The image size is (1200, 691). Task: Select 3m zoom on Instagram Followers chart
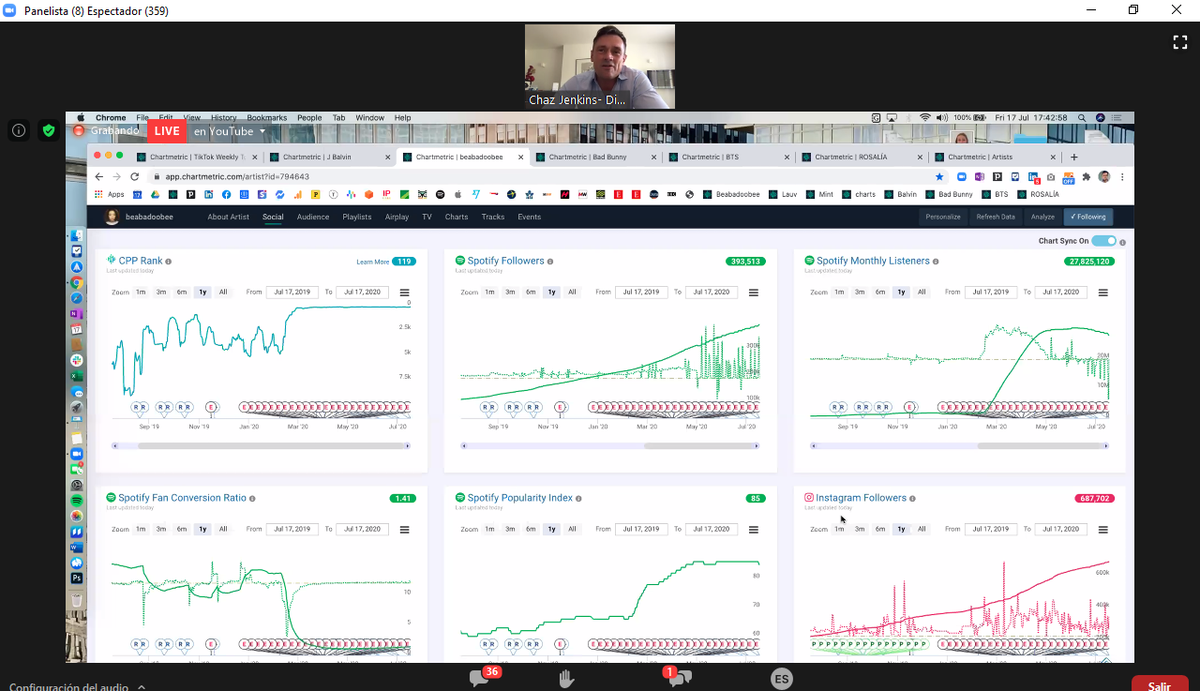point(859,529)
